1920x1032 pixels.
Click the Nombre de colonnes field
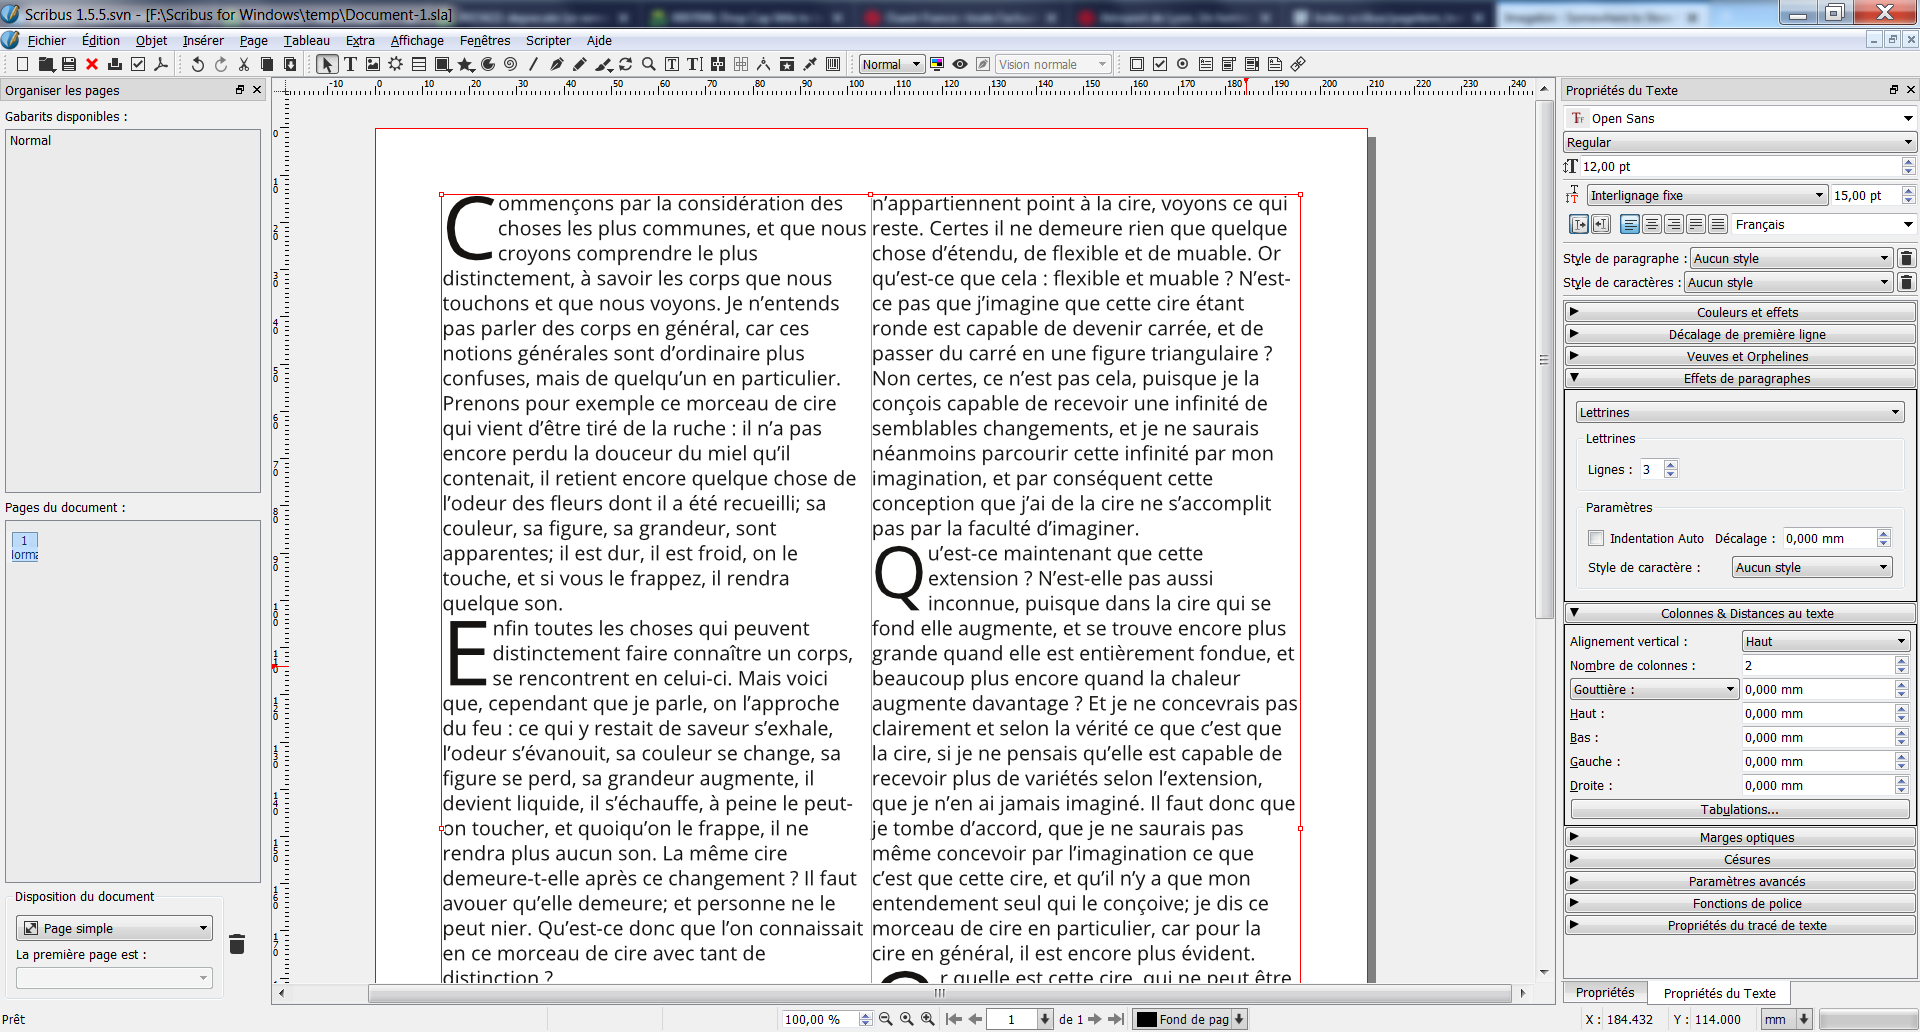(1826, 665)
